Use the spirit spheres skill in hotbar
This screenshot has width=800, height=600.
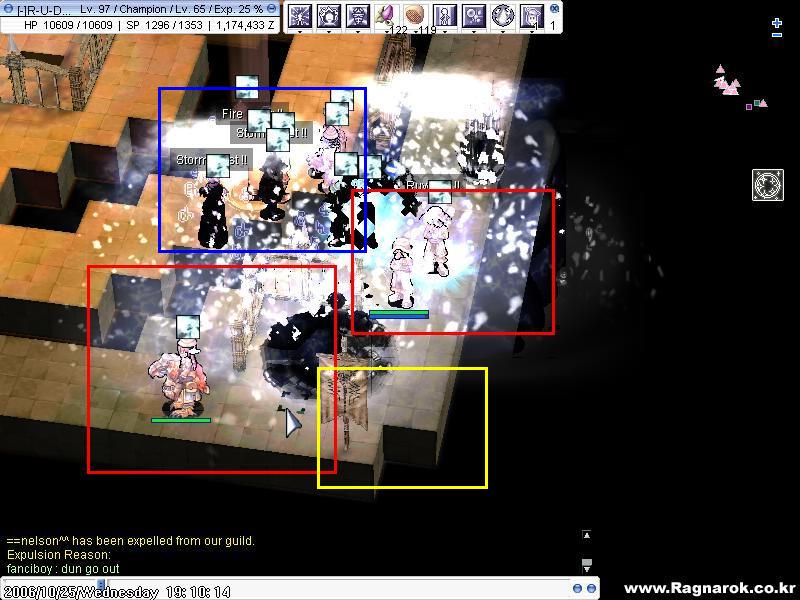(473, 15)
